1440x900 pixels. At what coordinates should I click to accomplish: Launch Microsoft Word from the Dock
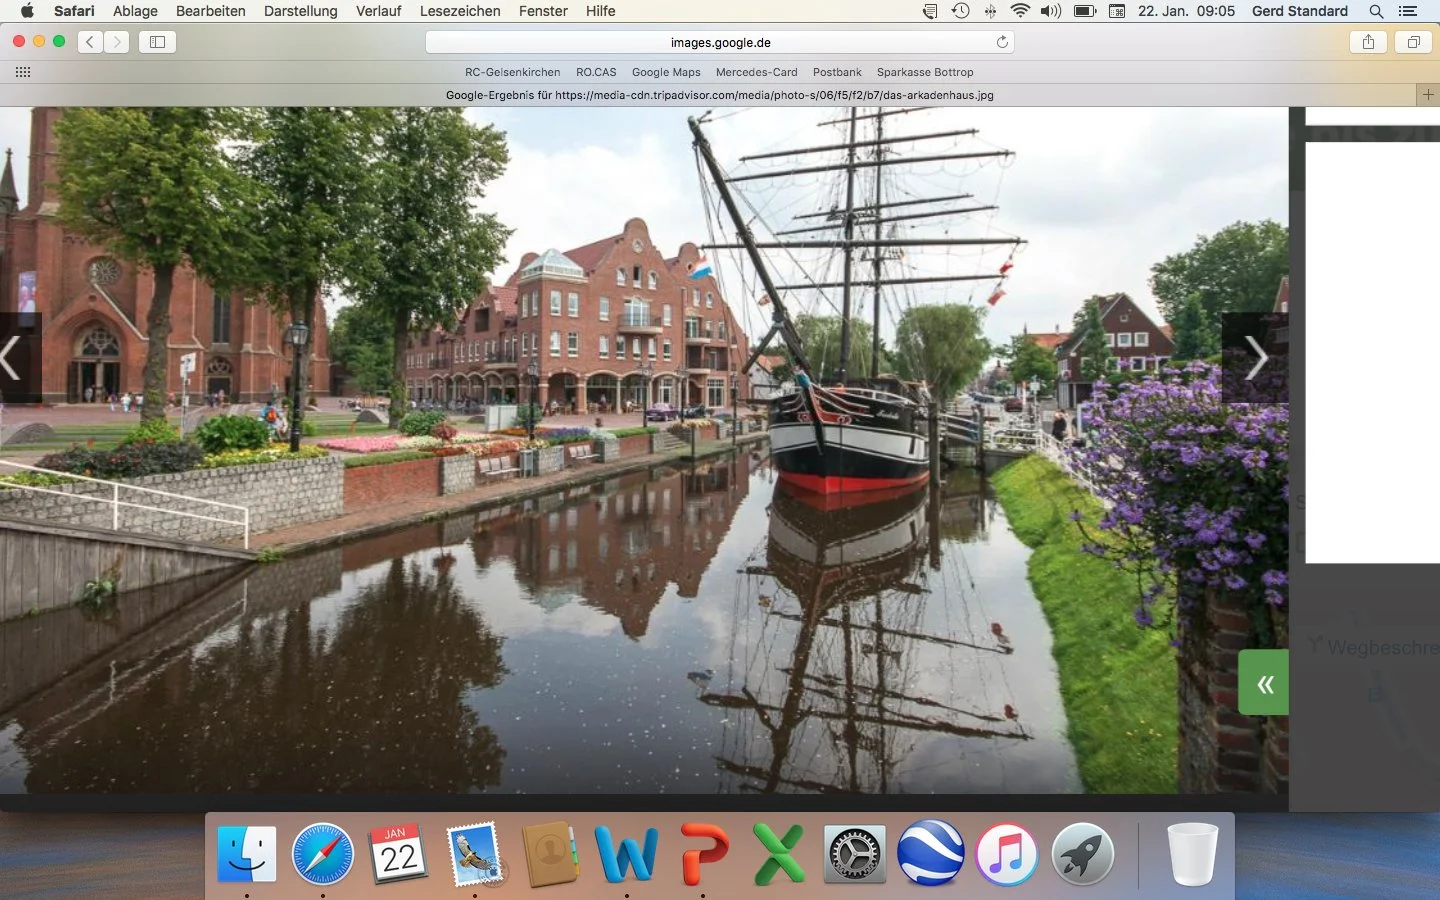point(627,854)
